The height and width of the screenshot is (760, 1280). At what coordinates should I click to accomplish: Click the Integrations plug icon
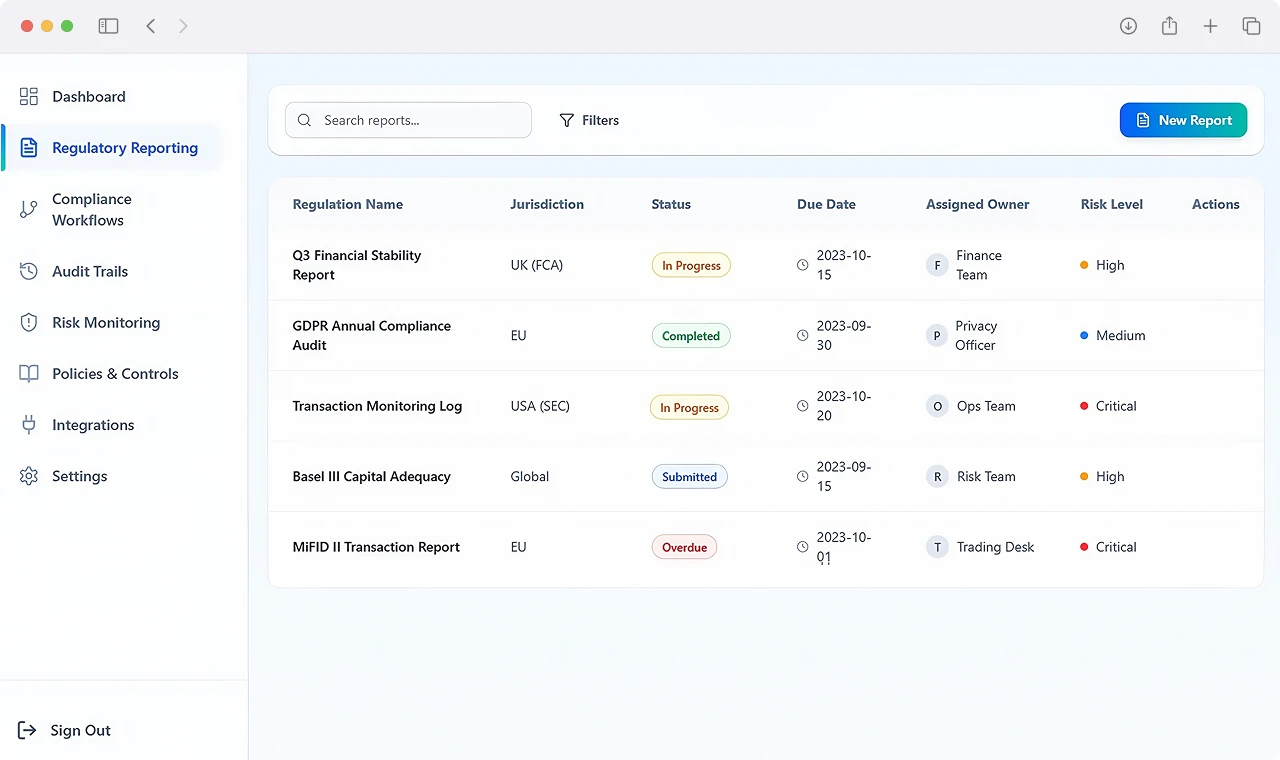click(29, 425)
